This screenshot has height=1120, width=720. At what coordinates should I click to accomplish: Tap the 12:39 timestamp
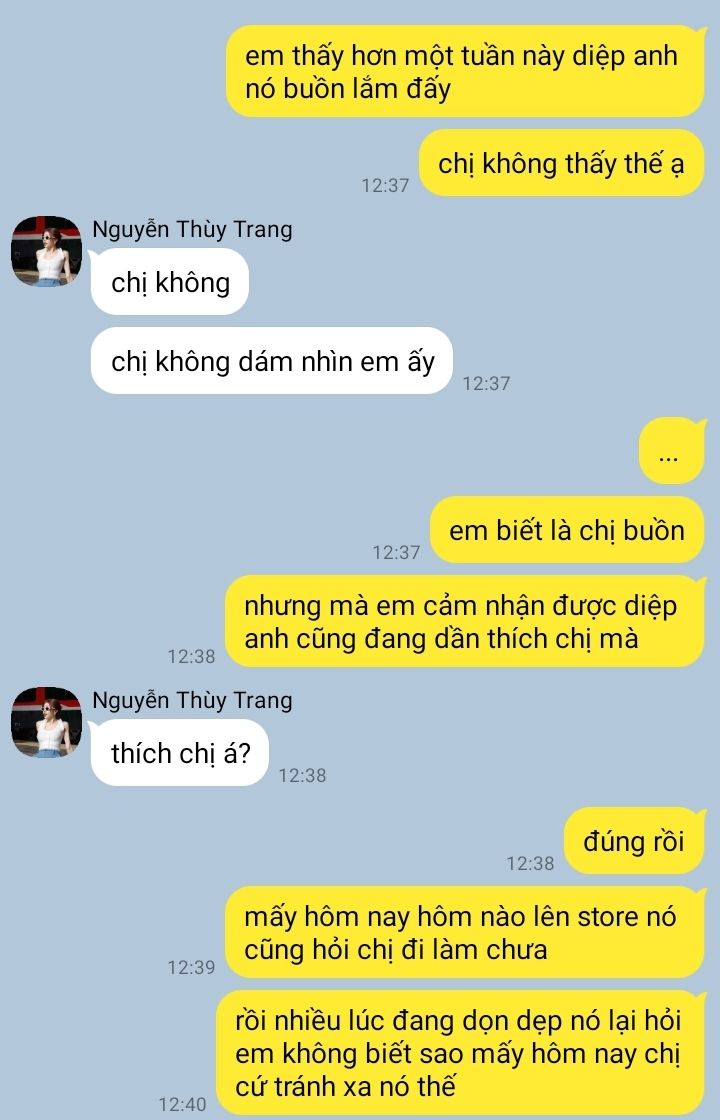pos(191,967)
